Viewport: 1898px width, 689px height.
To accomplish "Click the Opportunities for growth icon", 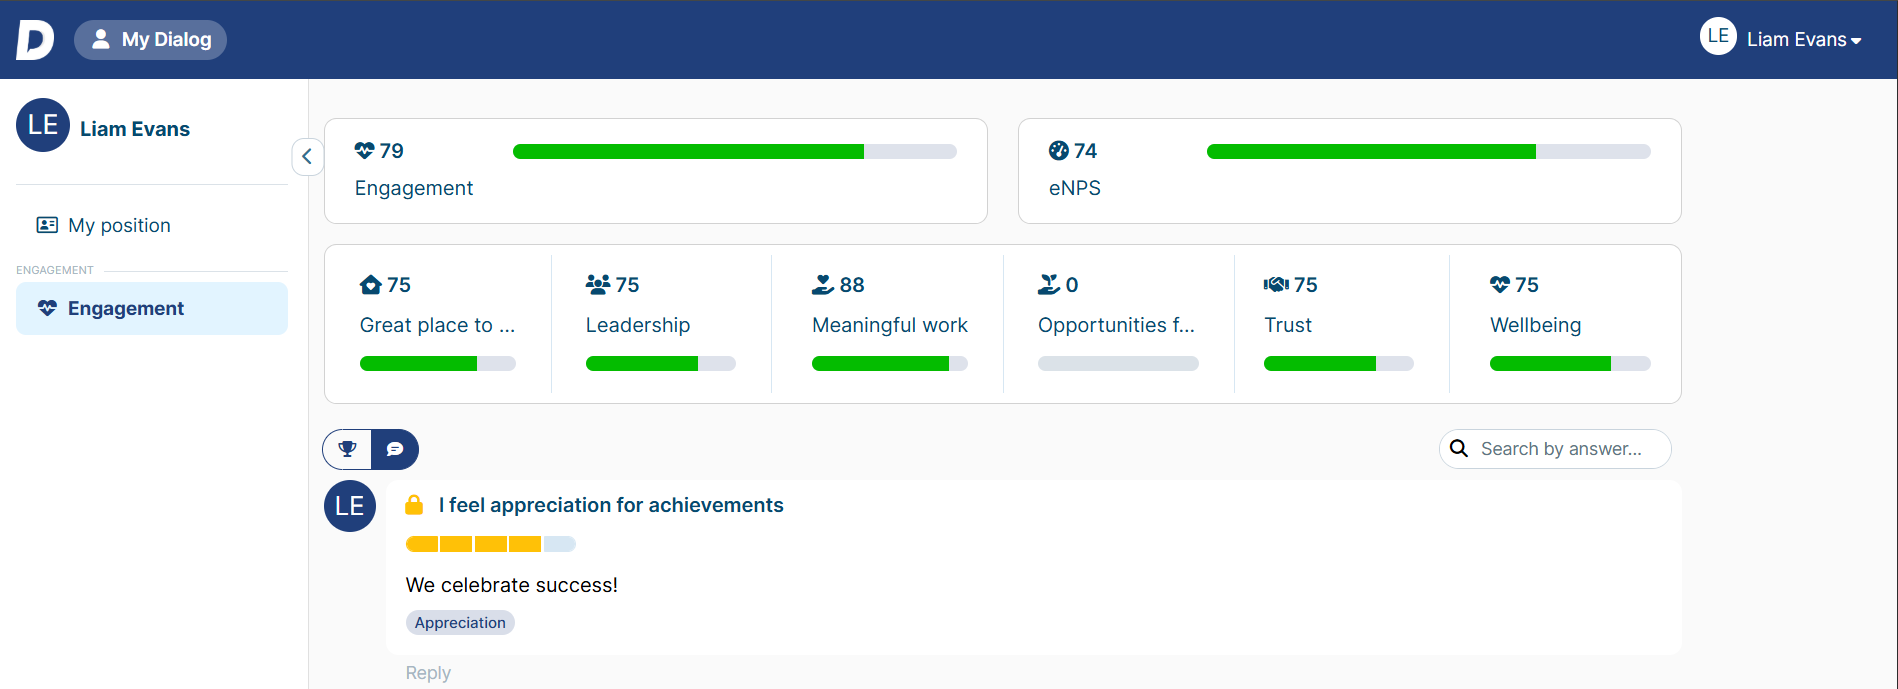I will point(1049,285).
